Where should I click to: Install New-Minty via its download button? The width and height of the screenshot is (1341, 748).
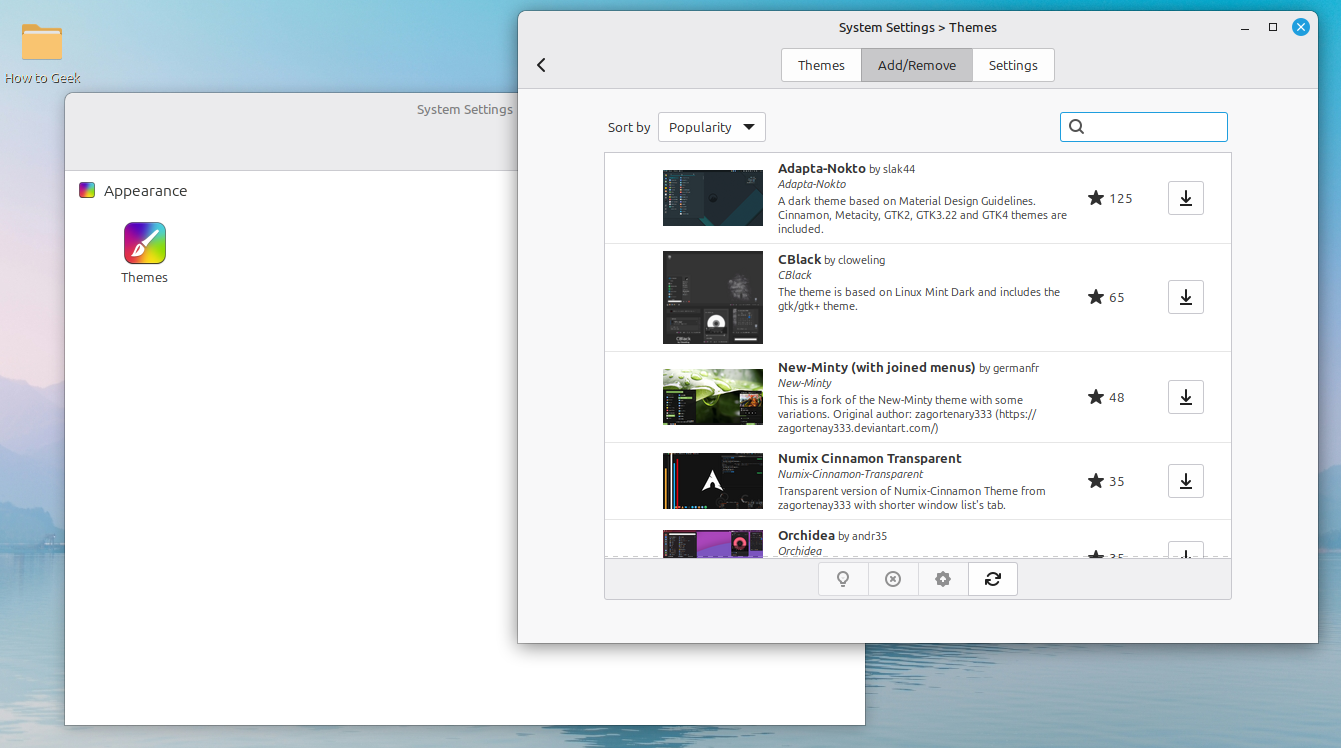[1185, 397]
